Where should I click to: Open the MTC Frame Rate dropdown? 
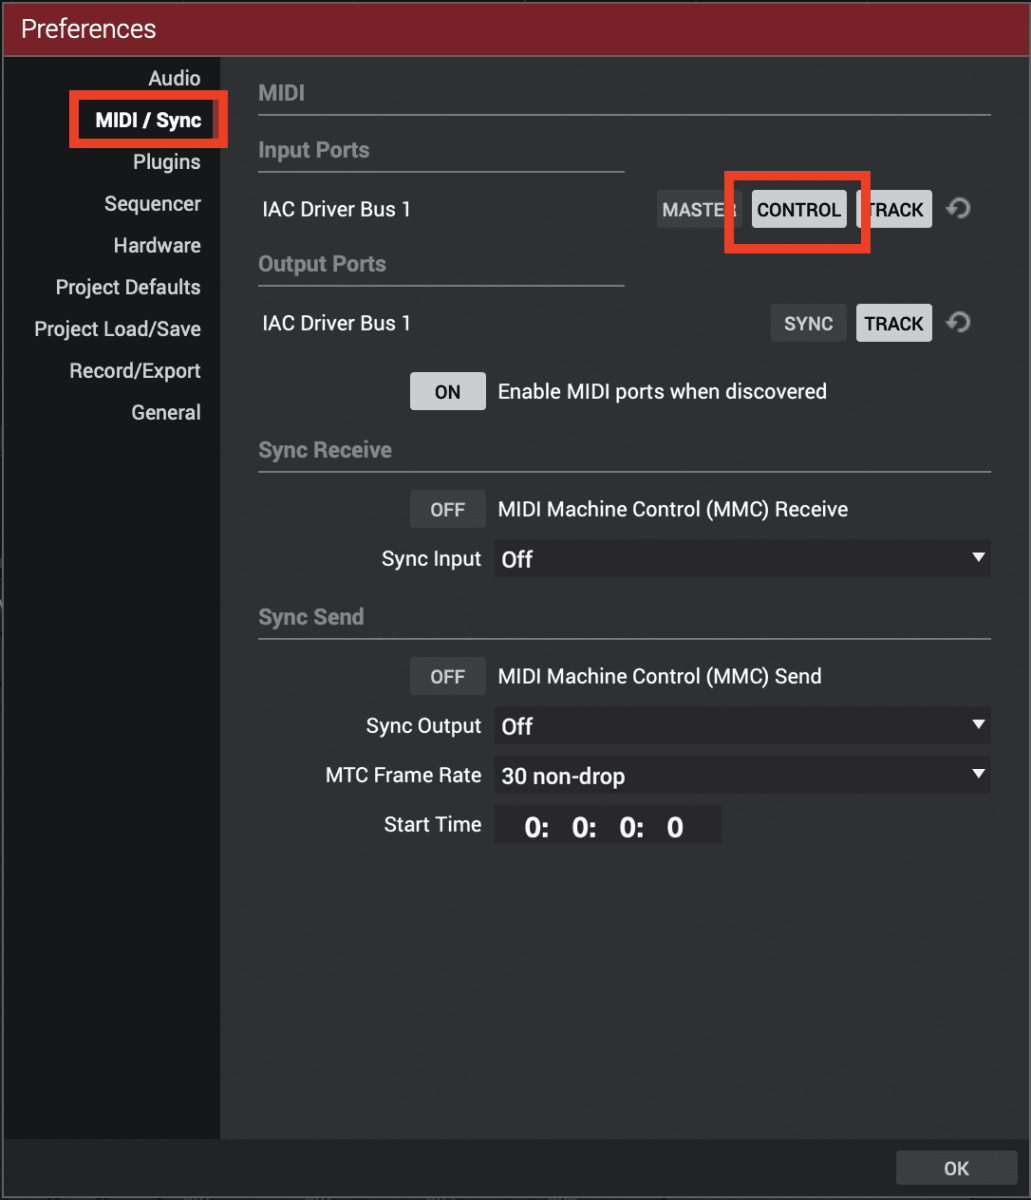tap(742, 775)
